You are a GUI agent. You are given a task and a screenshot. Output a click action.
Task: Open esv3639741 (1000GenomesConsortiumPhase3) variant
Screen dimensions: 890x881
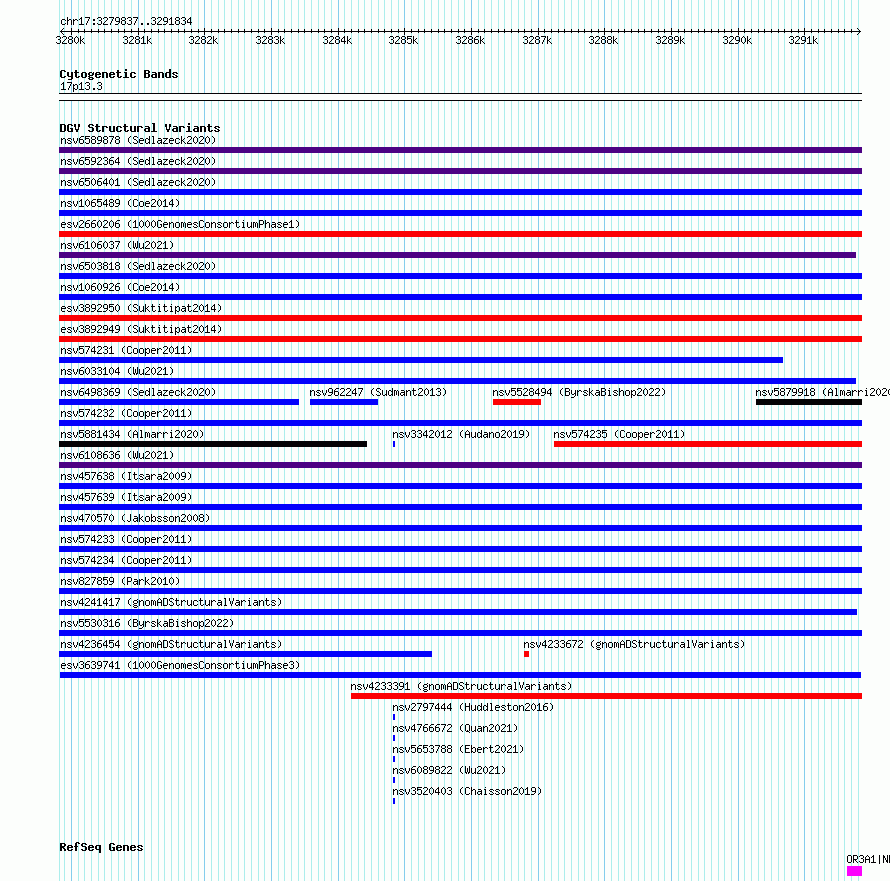[x=180, y=665]
